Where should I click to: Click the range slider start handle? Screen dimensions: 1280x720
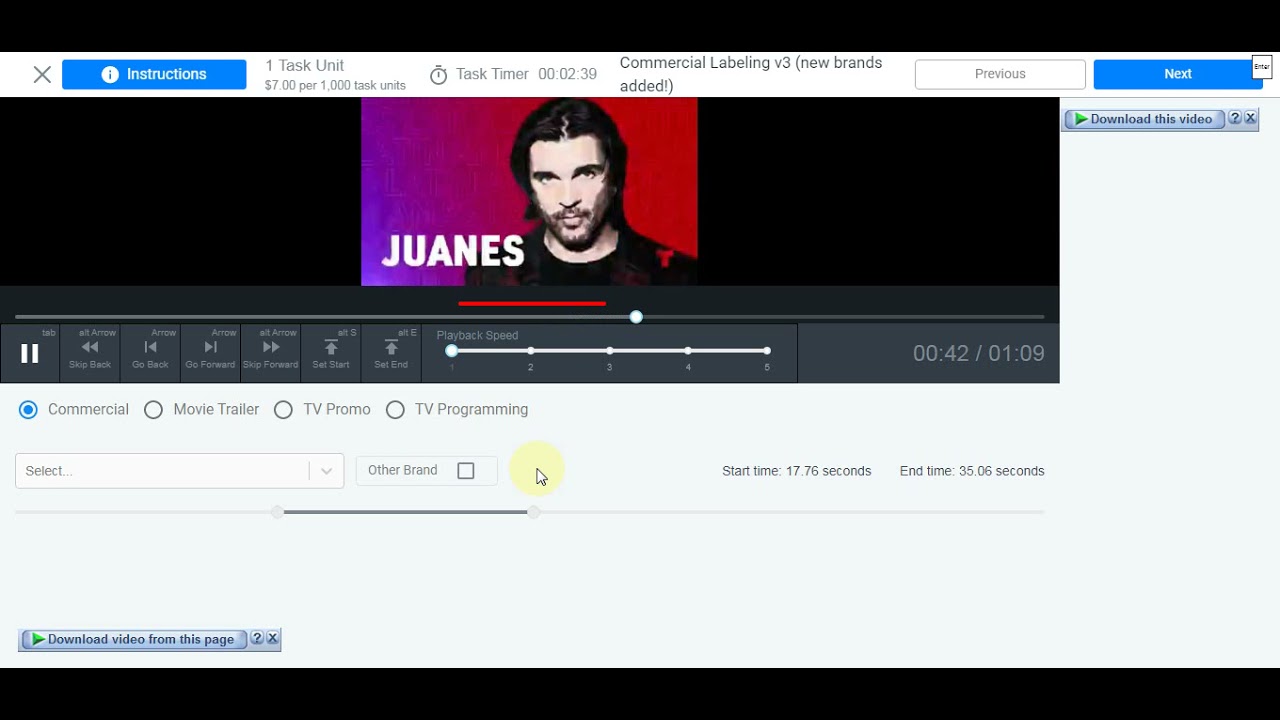coord(277,512)
